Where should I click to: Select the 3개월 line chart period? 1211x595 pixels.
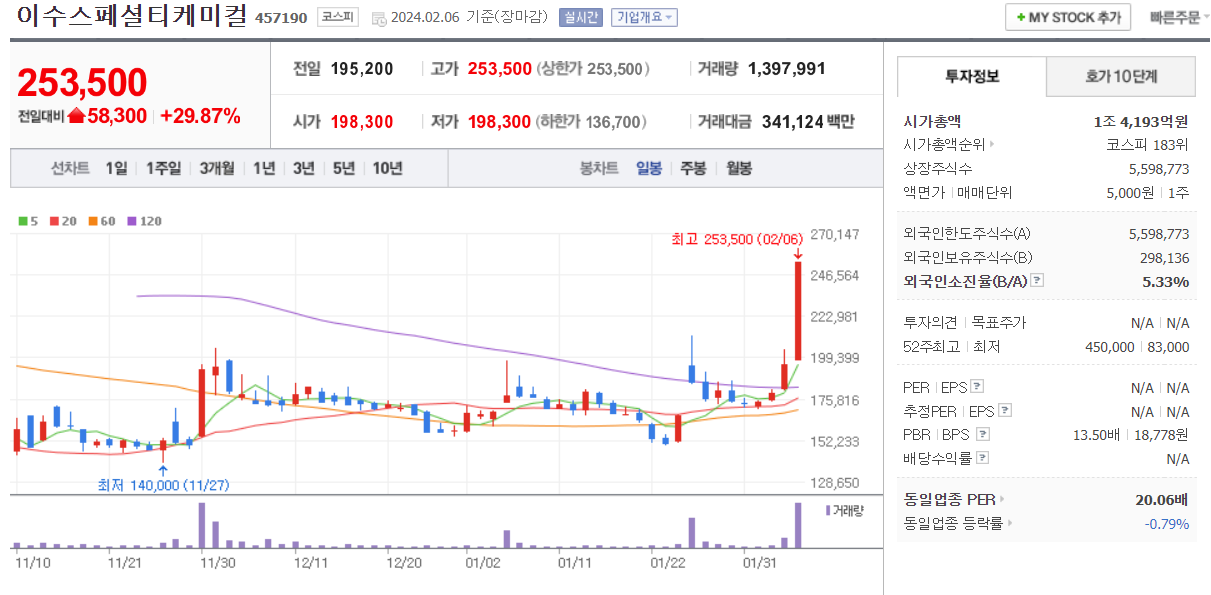click(217, 168)
